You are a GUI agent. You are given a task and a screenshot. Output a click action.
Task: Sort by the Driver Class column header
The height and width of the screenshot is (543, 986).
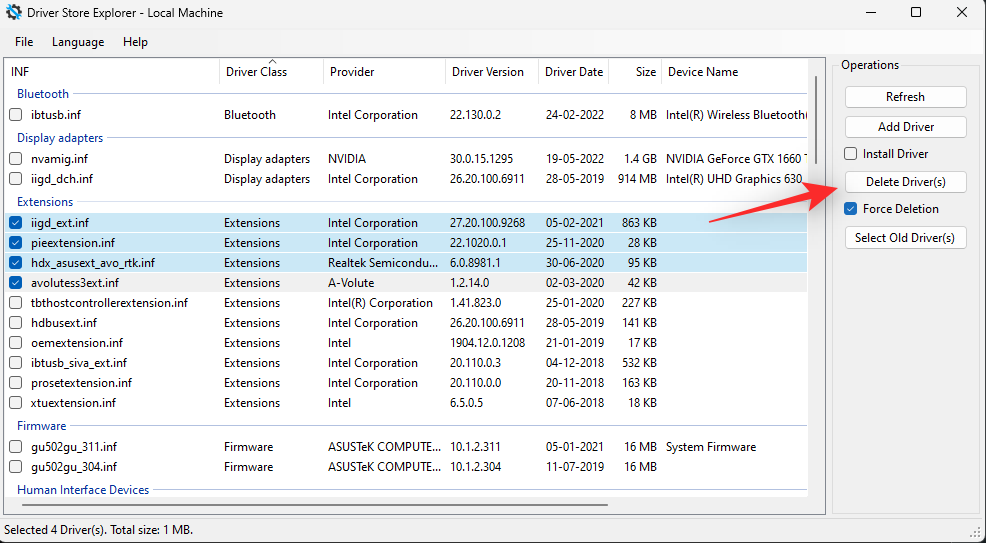[x=272, y=72]
